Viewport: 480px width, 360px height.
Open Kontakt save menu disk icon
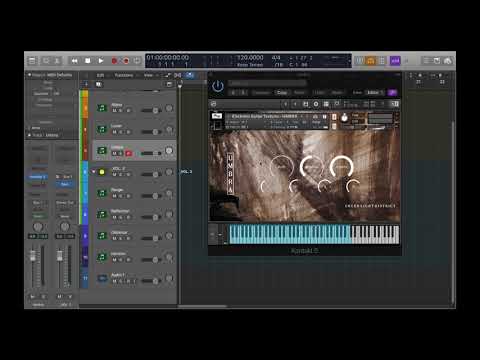305,104
